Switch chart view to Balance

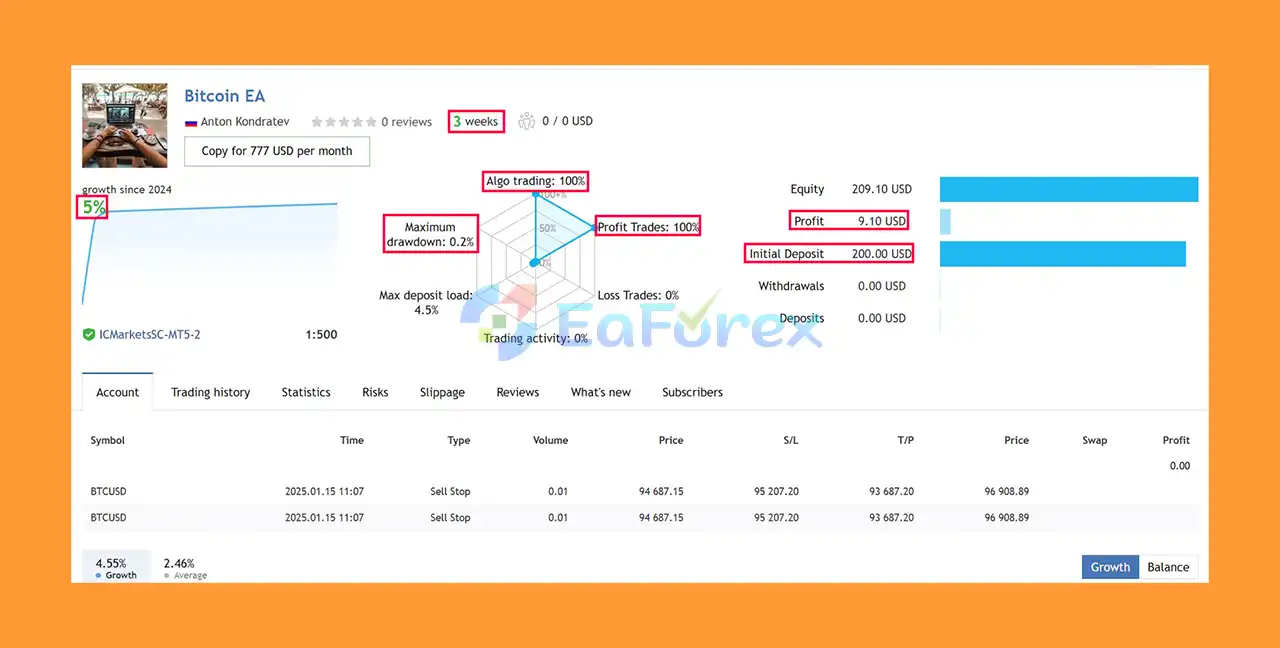(1168, 567)
